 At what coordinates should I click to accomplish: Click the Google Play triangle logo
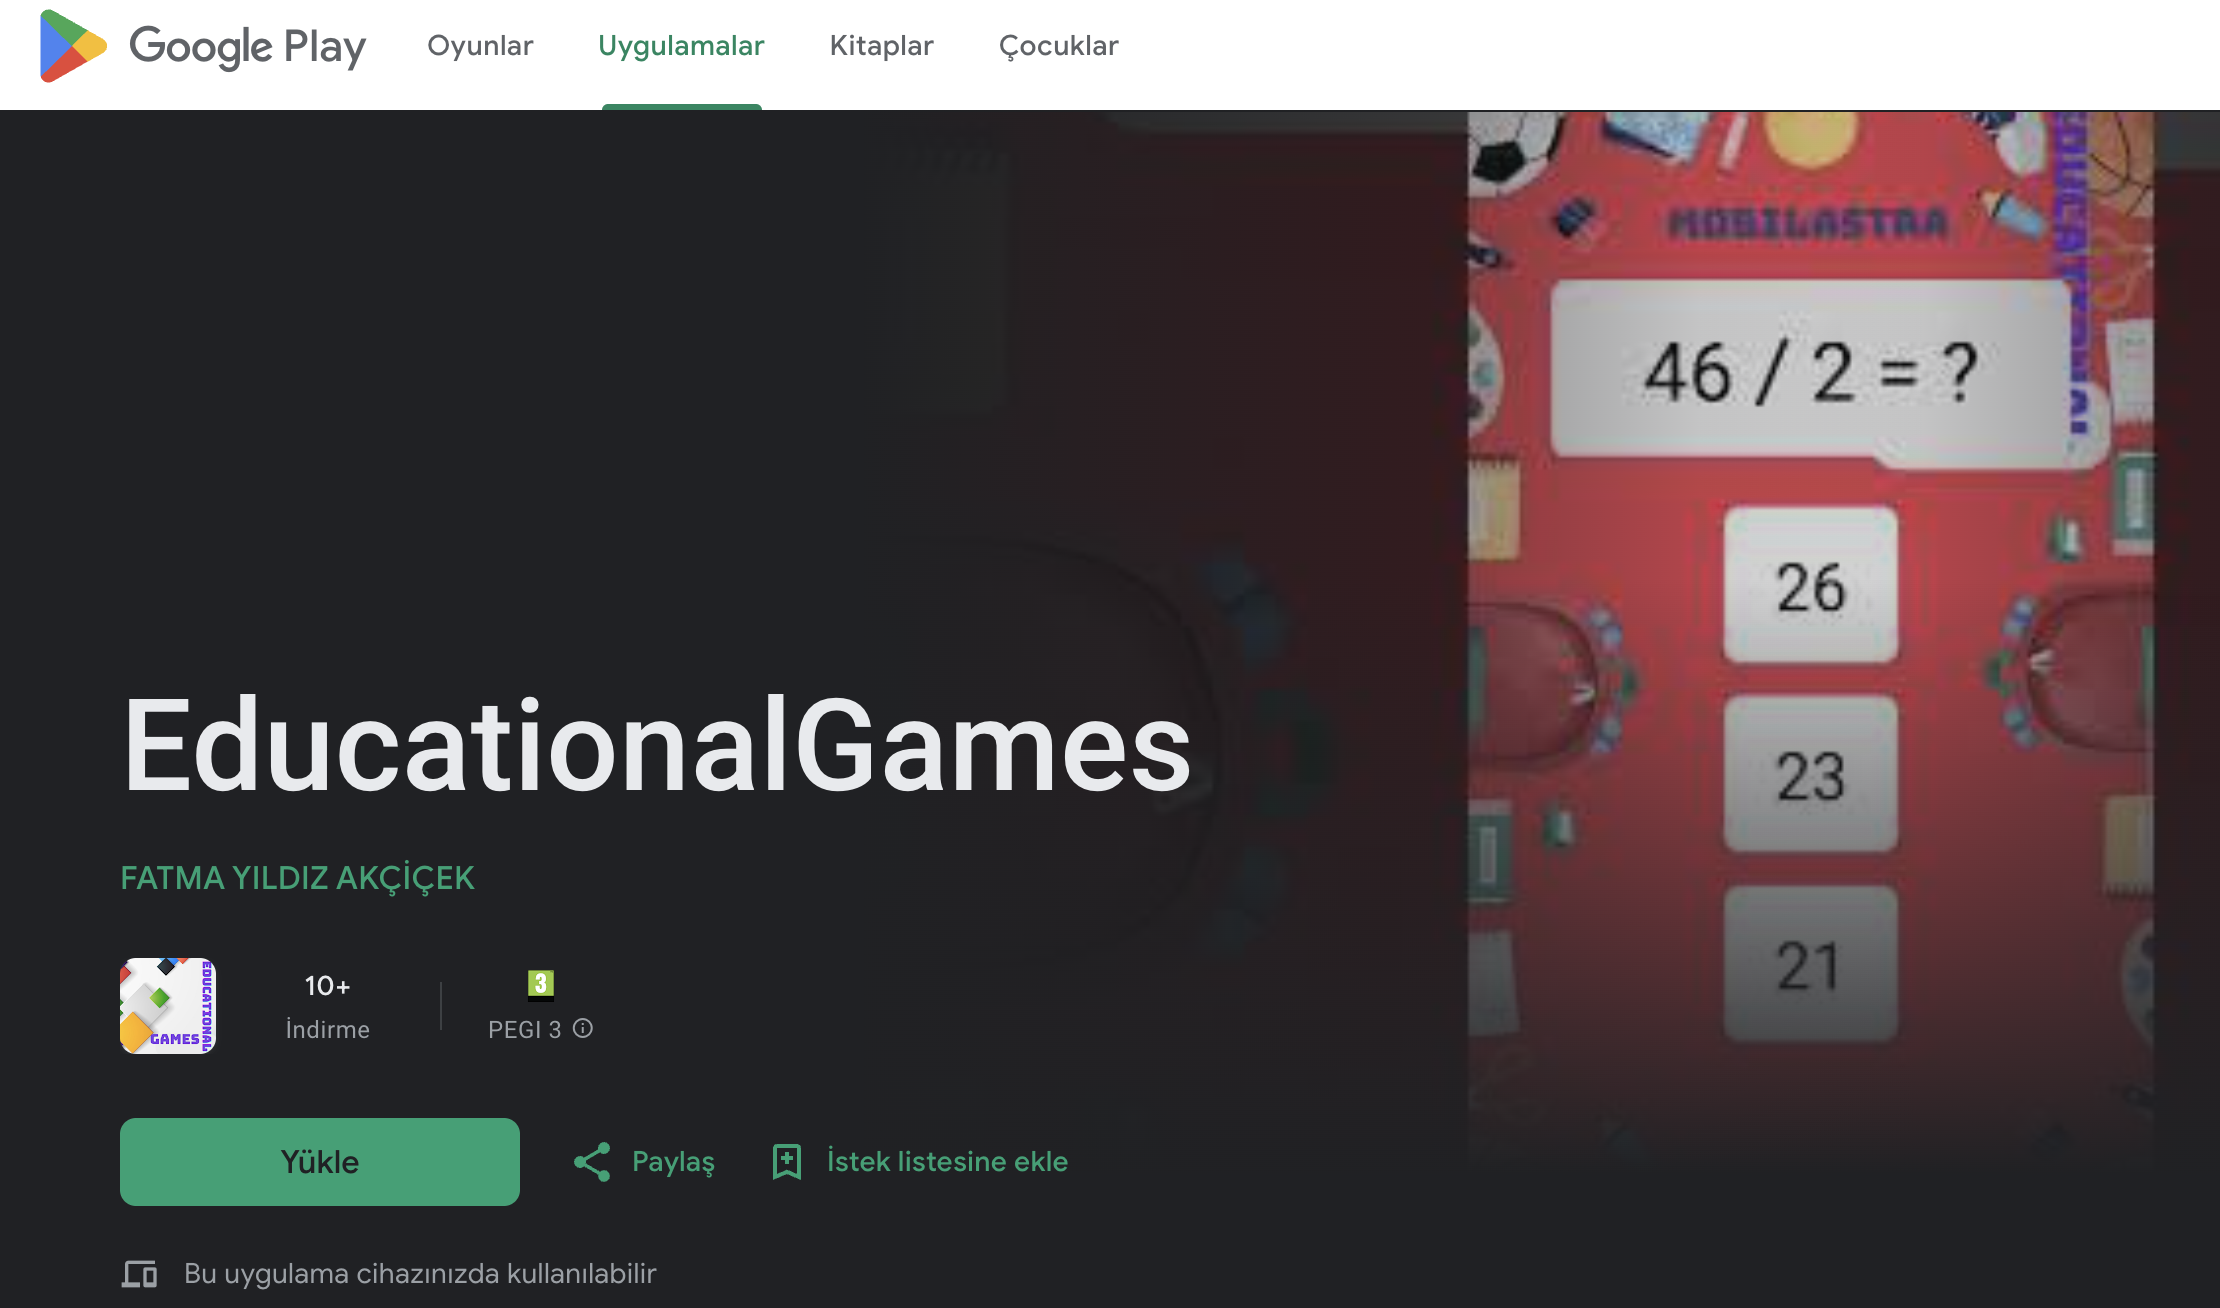tap(72, 46)
